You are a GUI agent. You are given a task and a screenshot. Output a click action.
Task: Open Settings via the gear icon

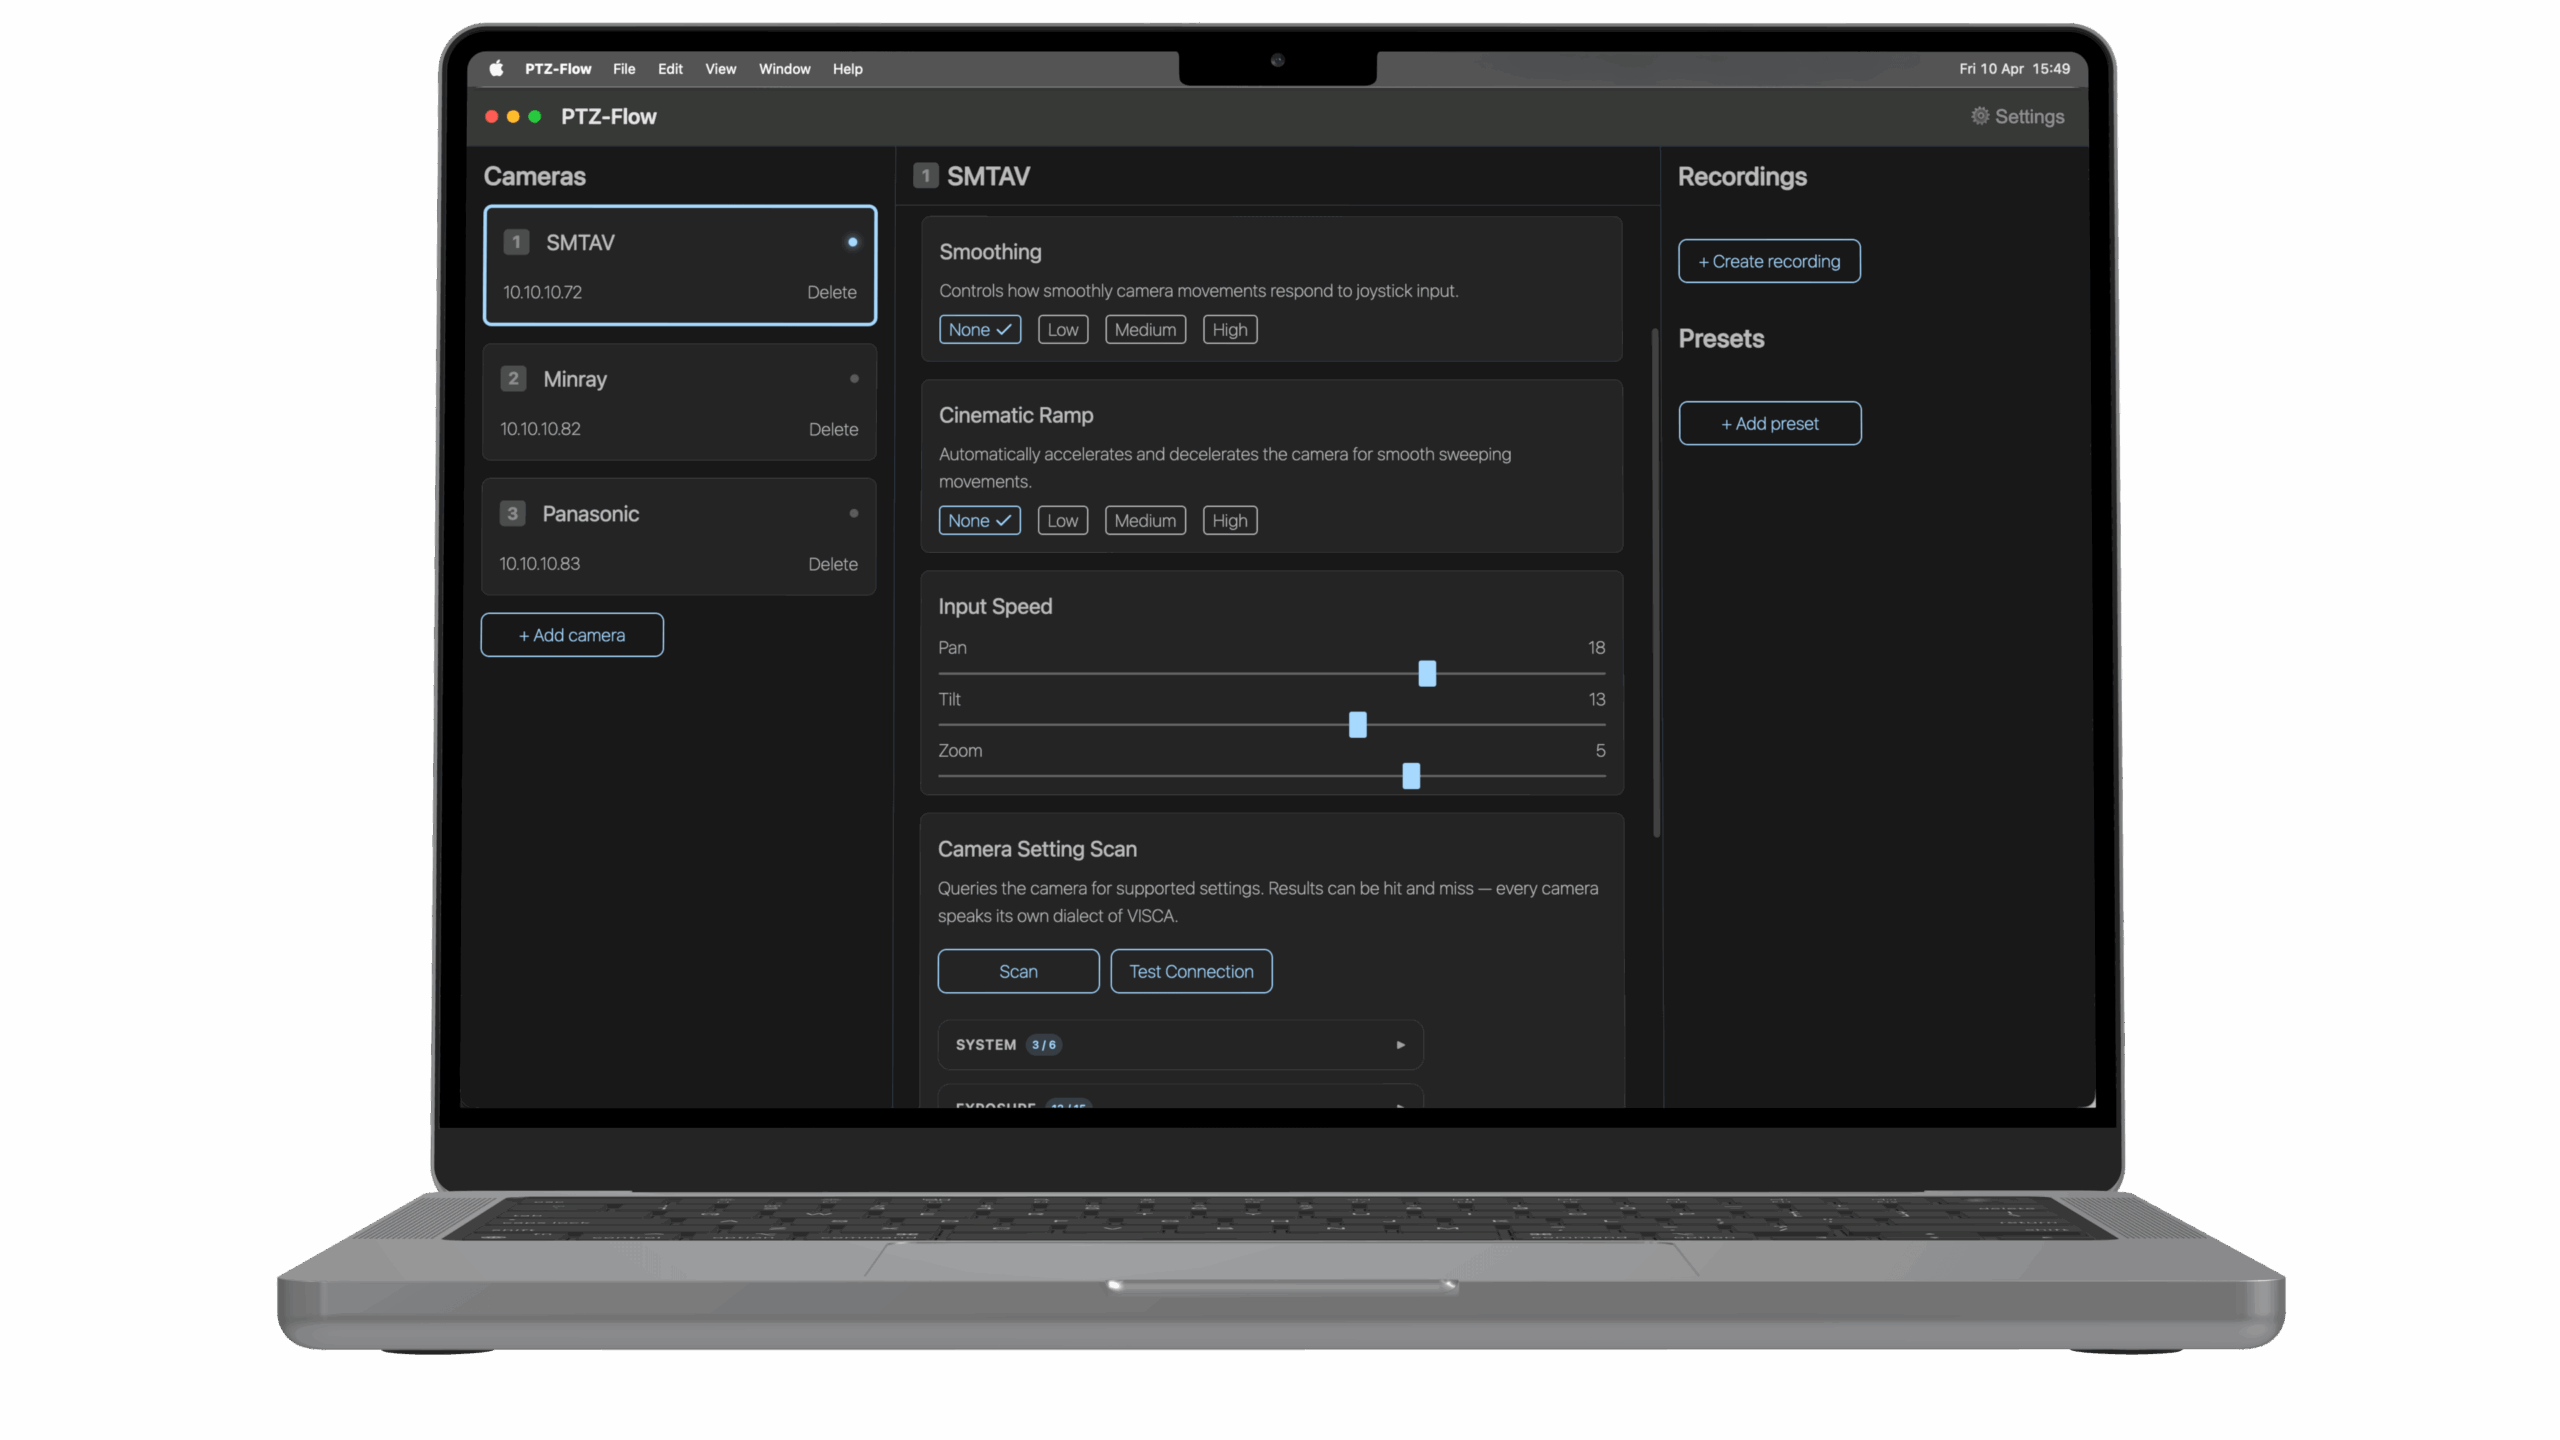[x=1979, y=116]
